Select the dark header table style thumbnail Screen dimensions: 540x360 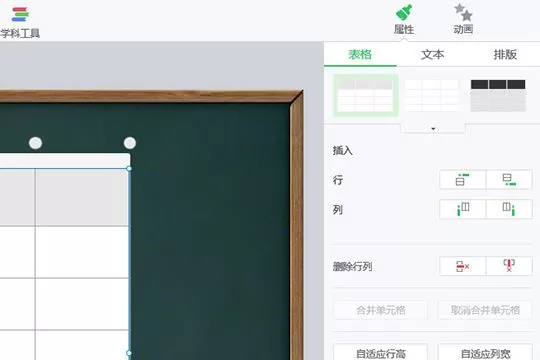click(x=498, y=95)
